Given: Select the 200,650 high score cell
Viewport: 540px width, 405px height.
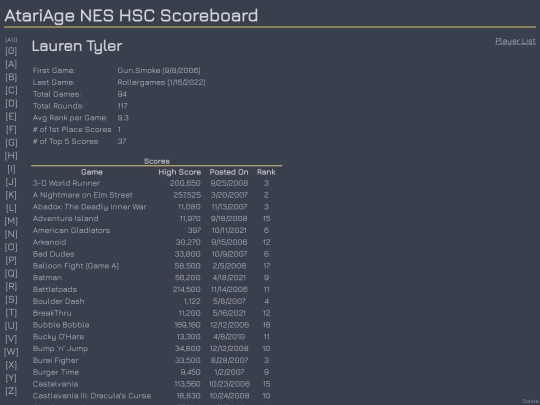Looking at the screenshot, I should pyautogui.click(x=185, y=183).
